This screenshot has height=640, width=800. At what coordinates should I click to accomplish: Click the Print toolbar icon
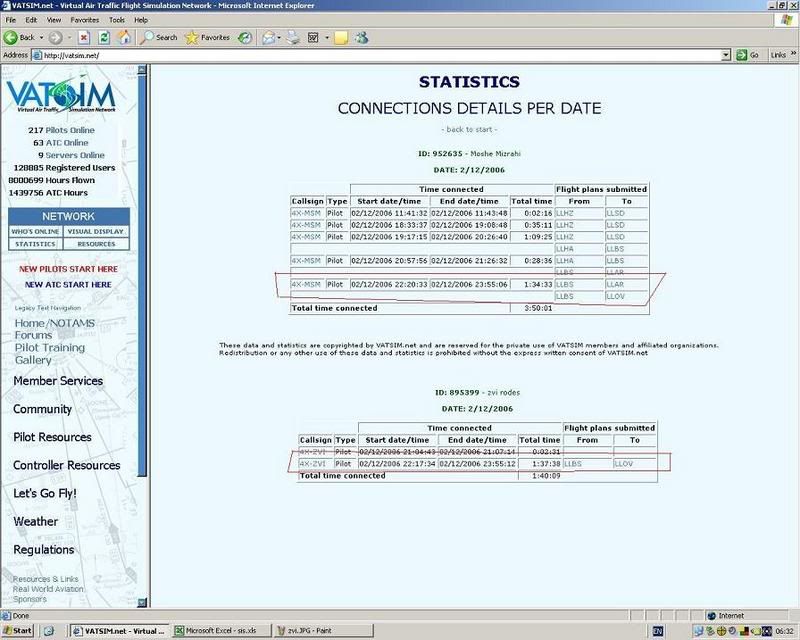[295, 37]
